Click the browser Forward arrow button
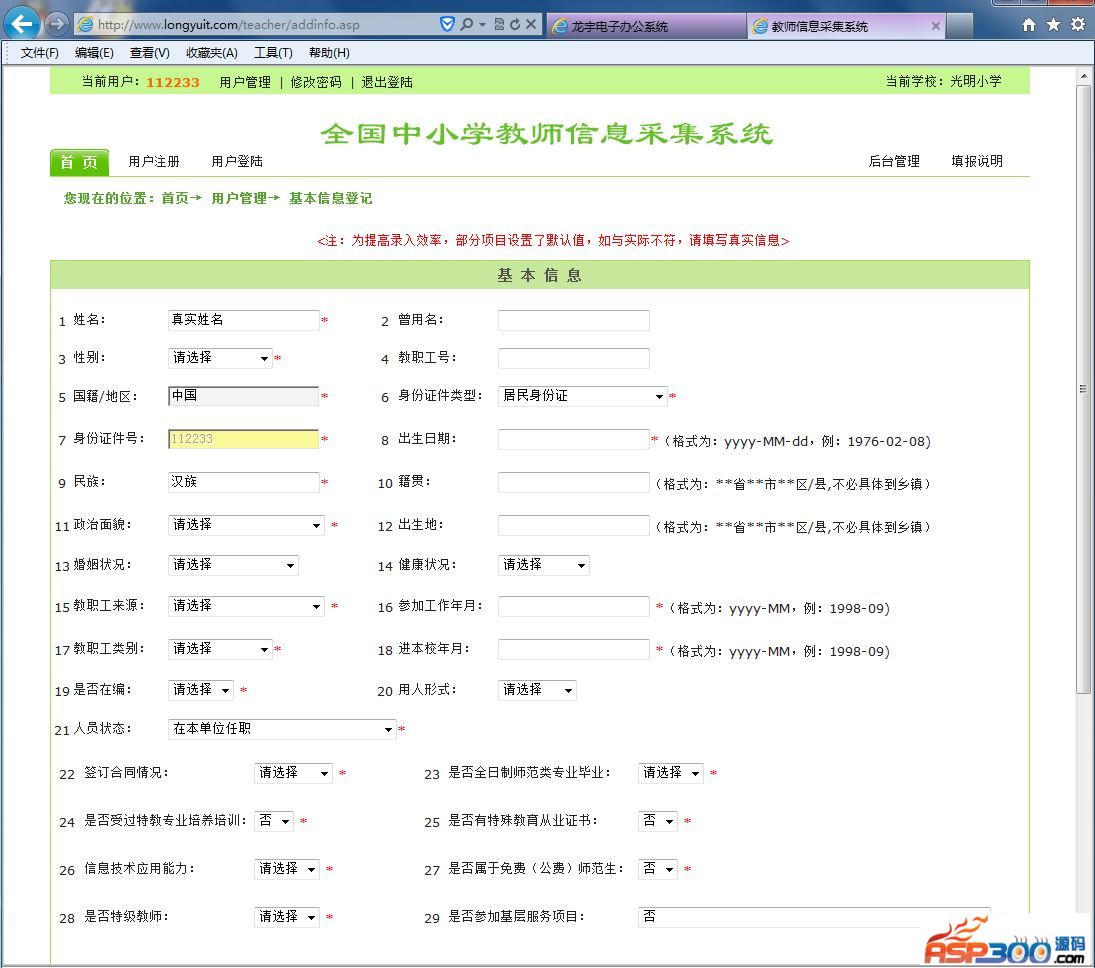The image size is (1095, 968). 57,24
